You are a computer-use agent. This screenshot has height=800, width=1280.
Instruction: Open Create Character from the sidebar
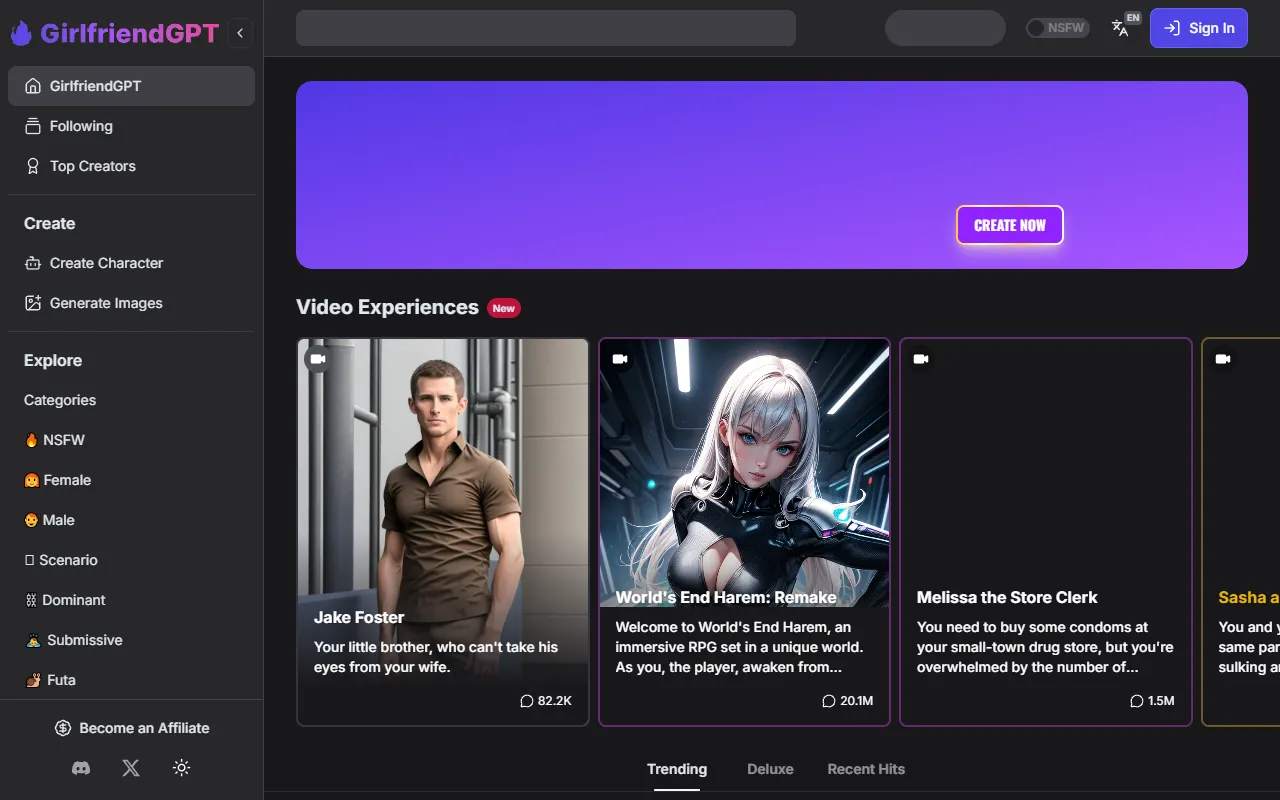point(106,263)
